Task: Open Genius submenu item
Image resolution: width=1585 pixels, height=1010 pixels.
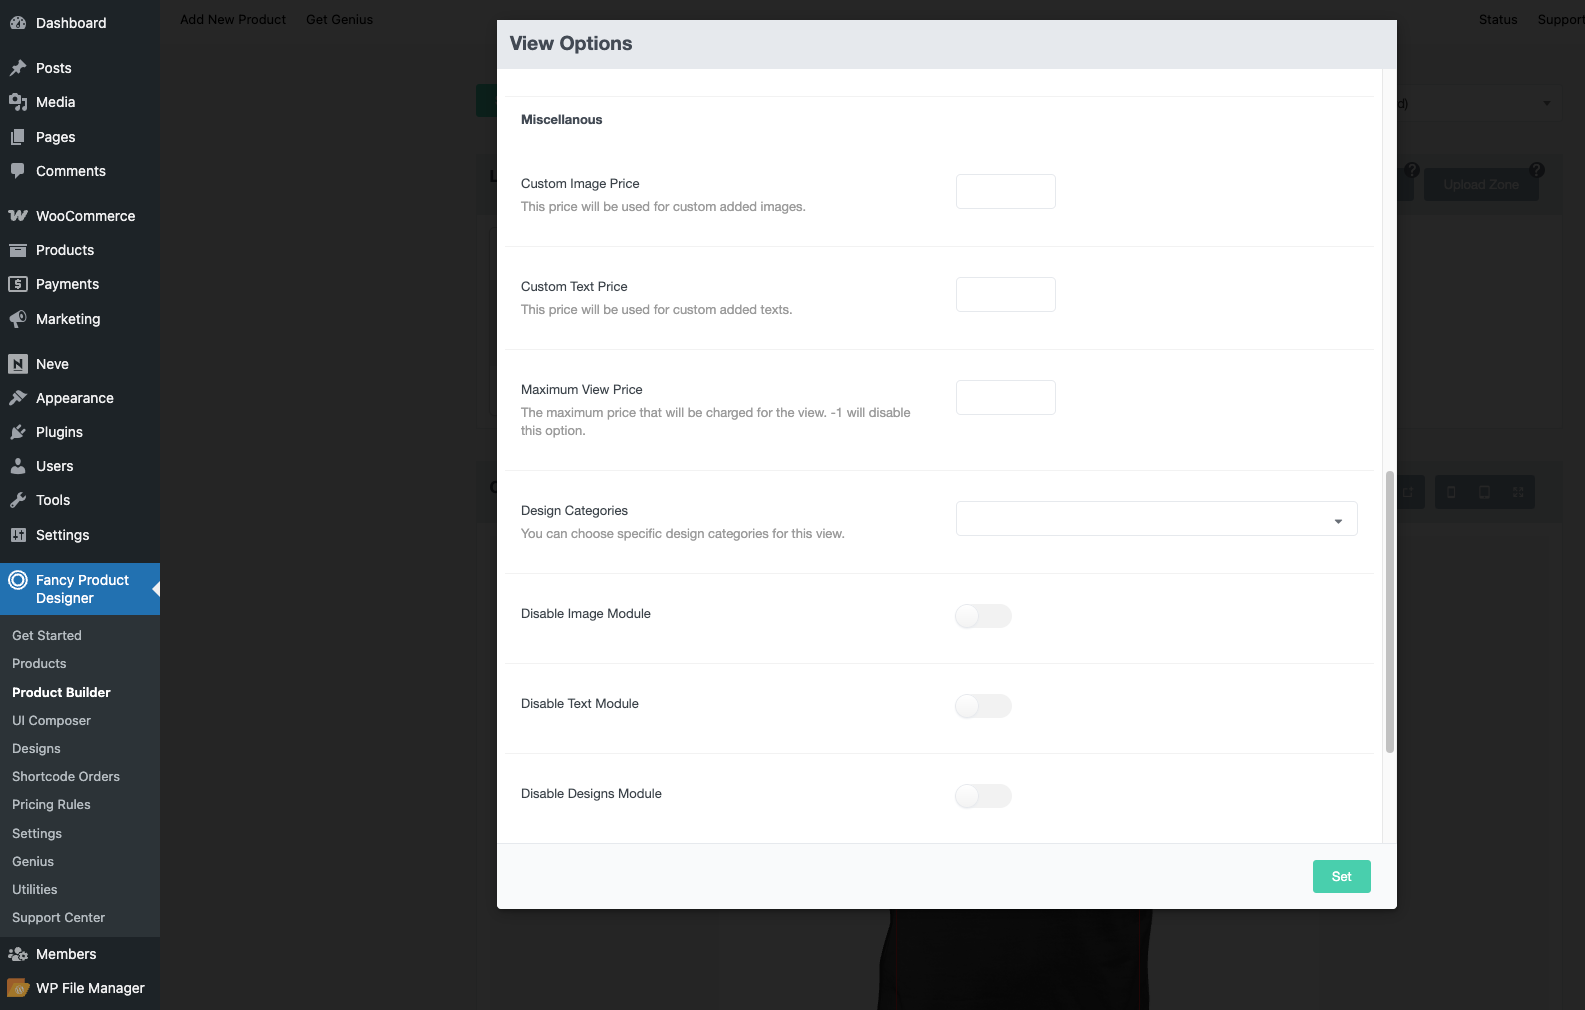Action: tap(33, 861)
